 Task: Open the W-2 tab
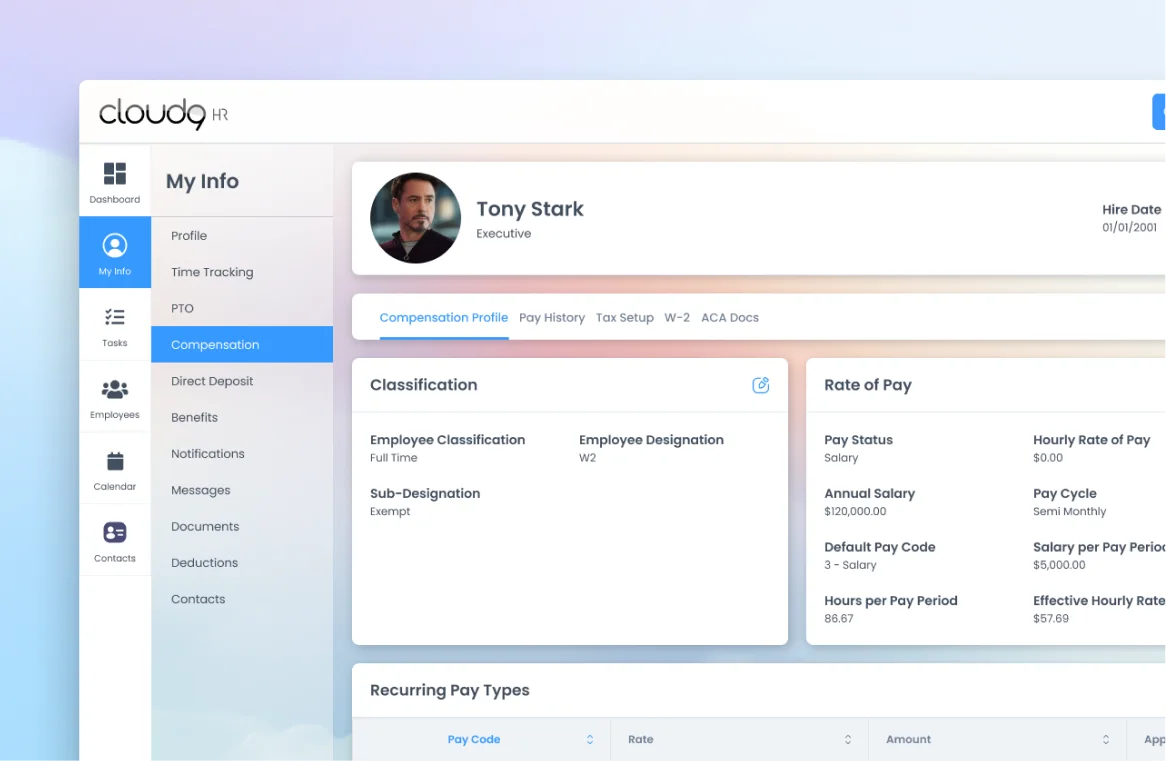(x=677, y=318)
